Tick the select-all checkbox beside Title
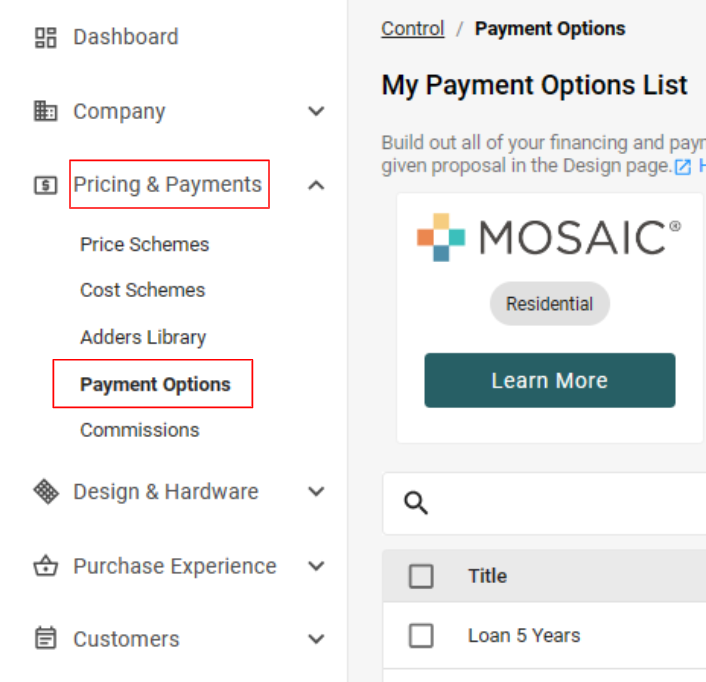 coord(421,576)
